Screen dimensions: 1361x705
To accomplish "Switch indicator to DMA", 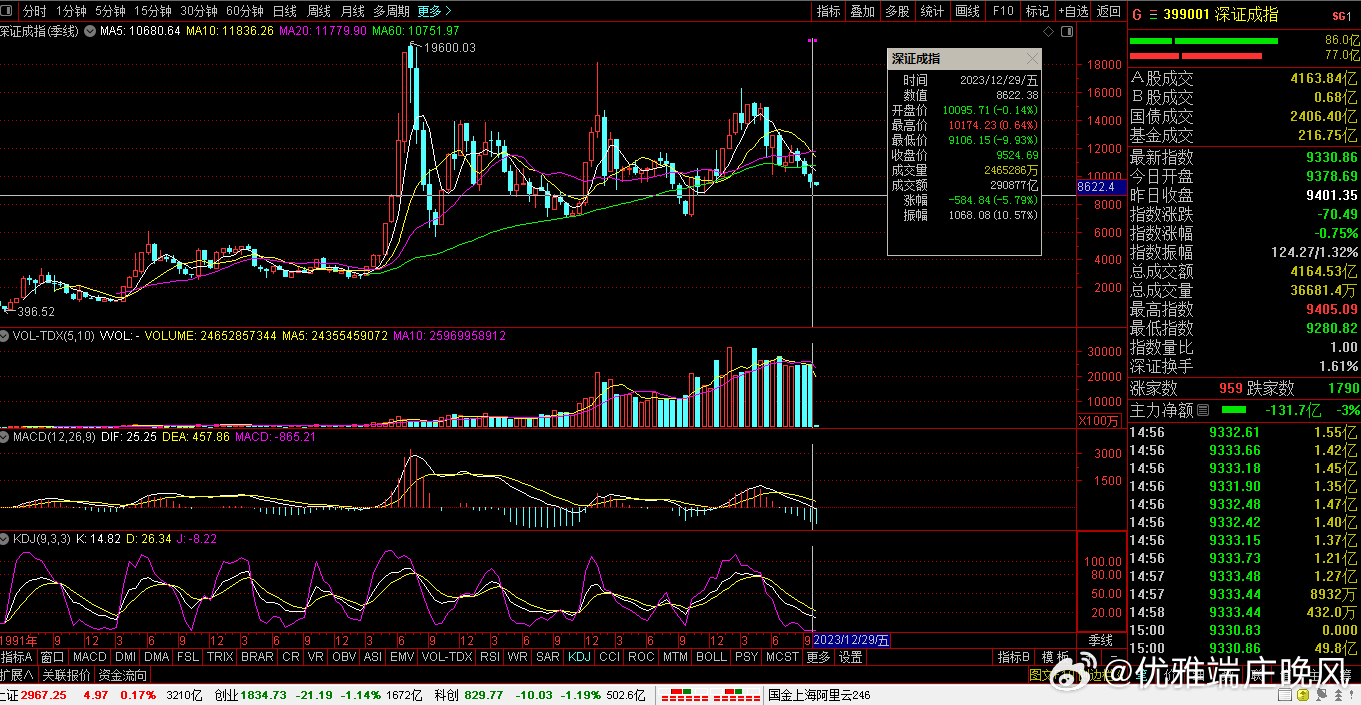I will pyautogui.click(x=157, y=657).
